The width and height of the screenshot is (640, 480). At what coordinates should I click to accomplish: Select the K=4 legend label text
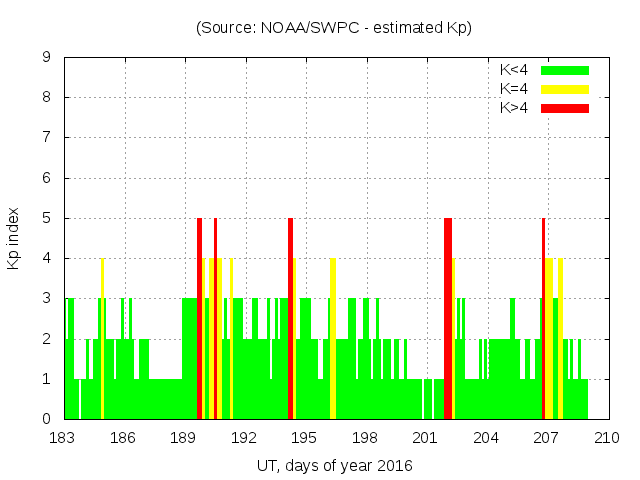(x=514, y=89)
